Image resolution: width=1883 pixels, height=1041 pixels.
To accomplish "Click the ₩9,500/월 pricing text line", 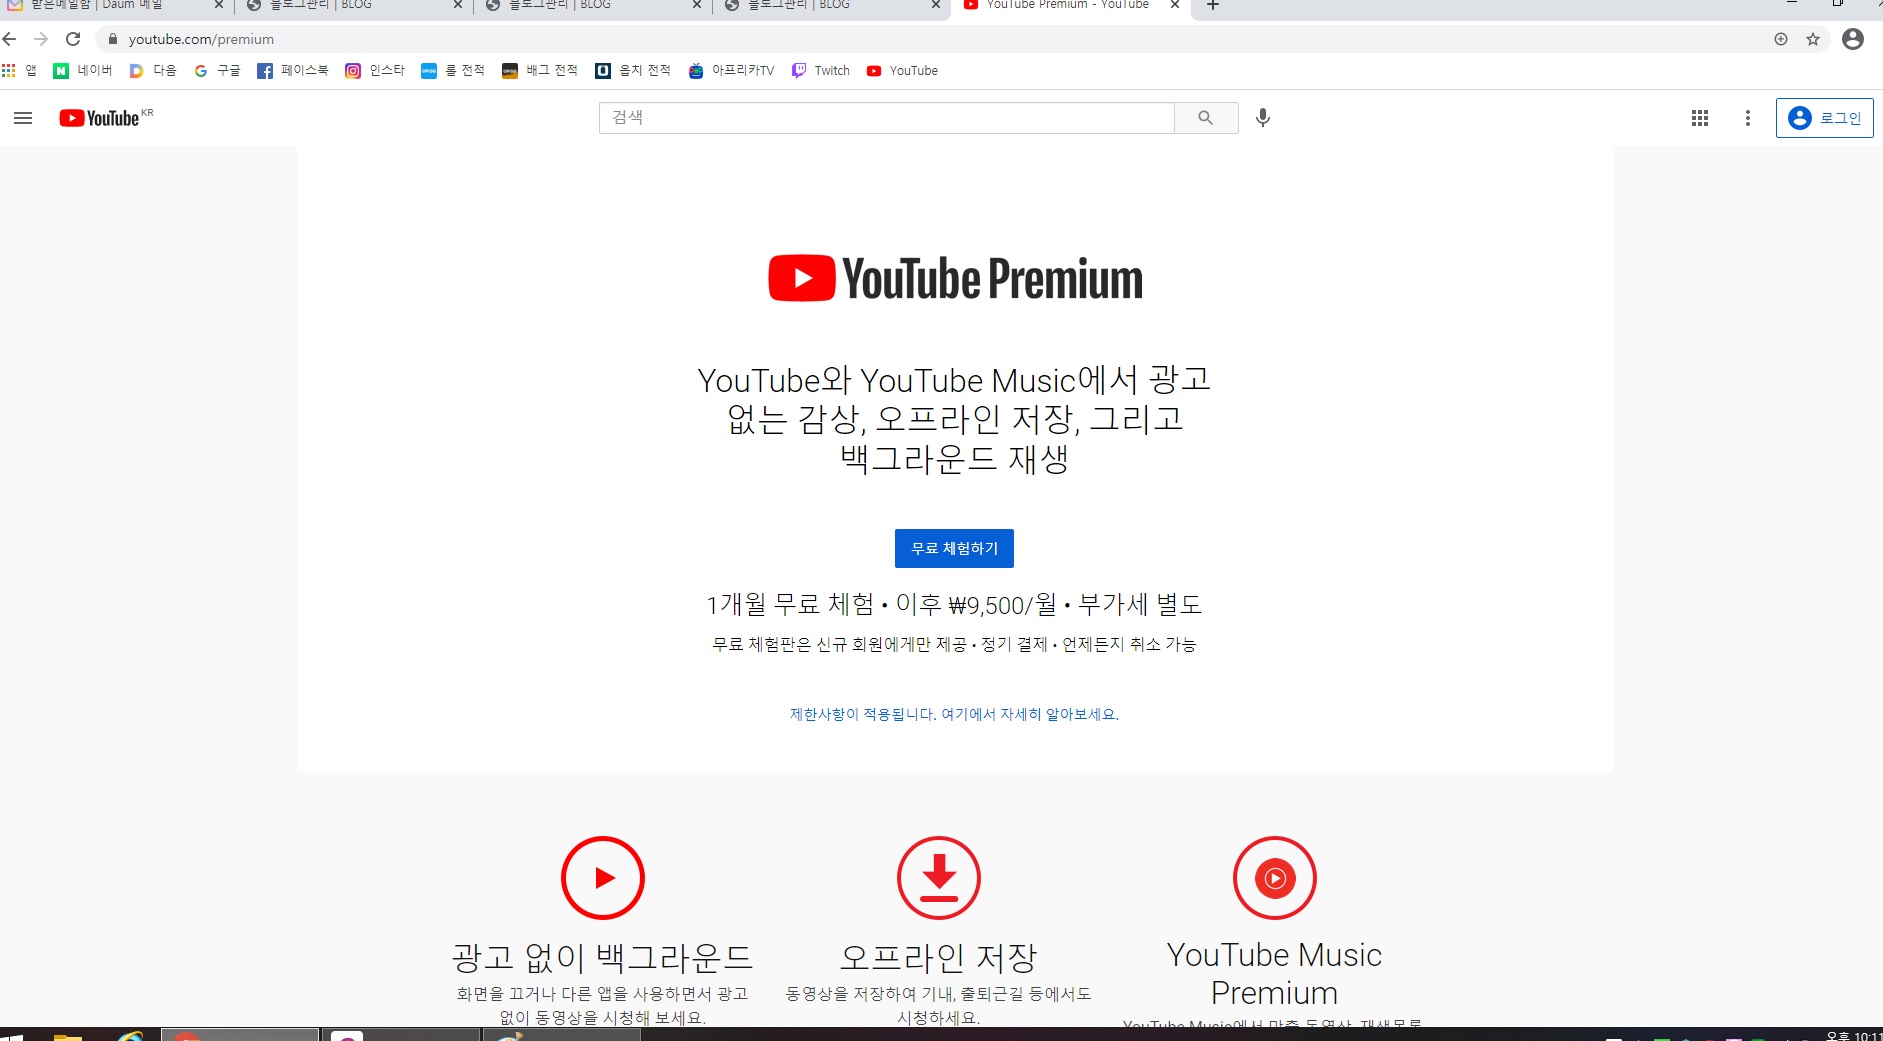I will pos(955,604).
